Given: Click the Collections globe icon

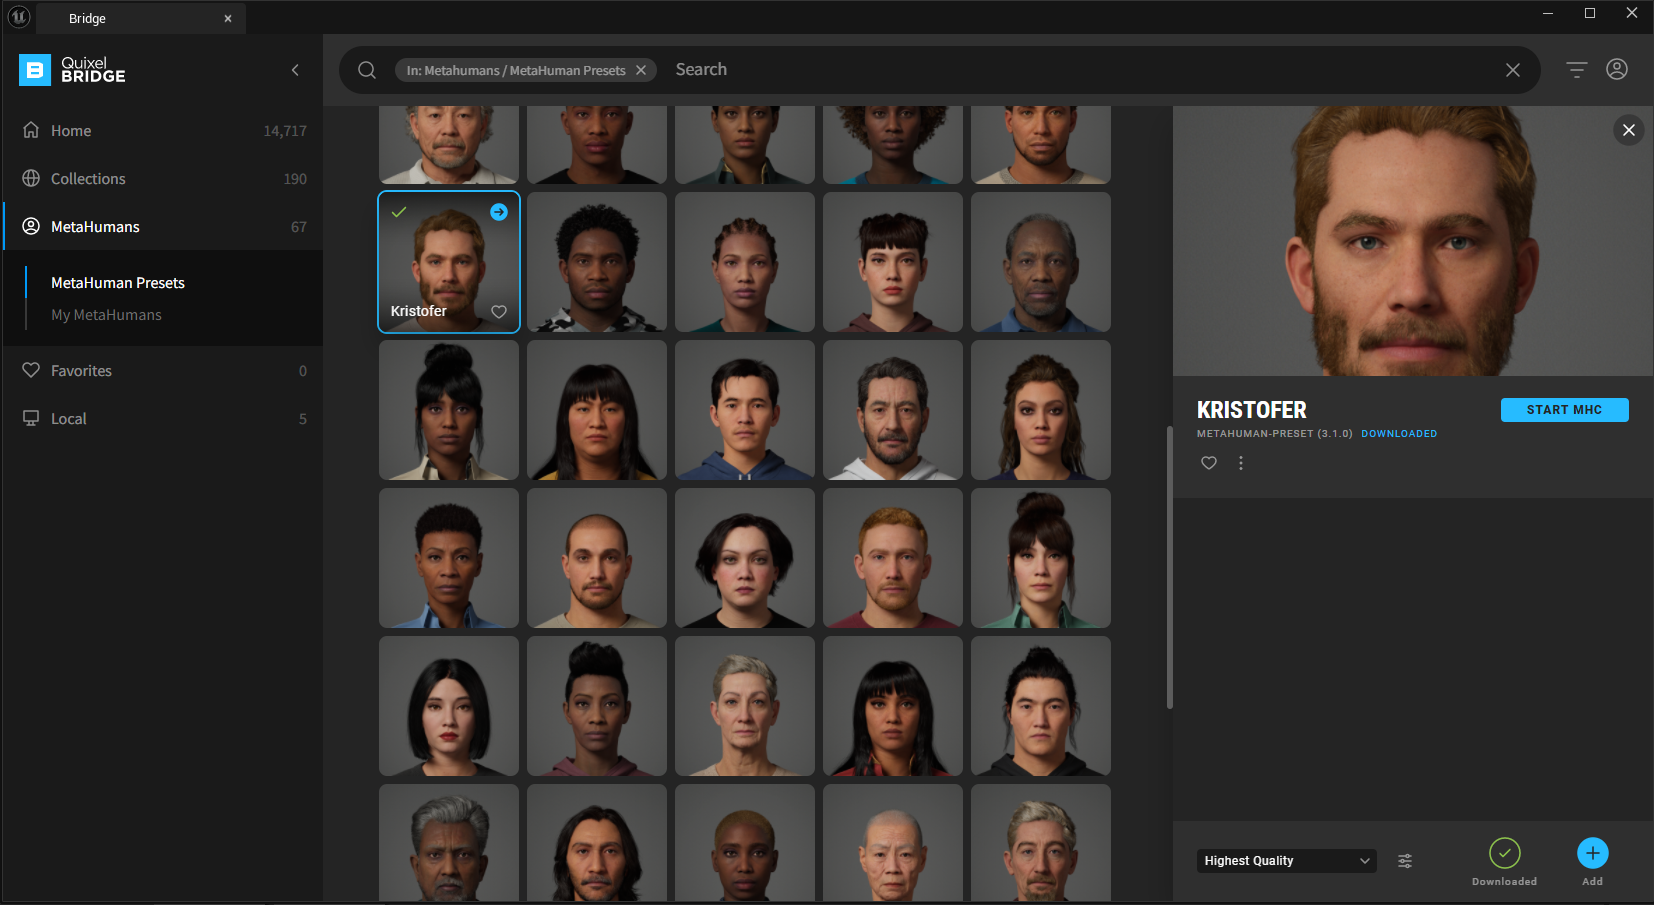Looking at the screenshot, I should (x=31, y=178).
